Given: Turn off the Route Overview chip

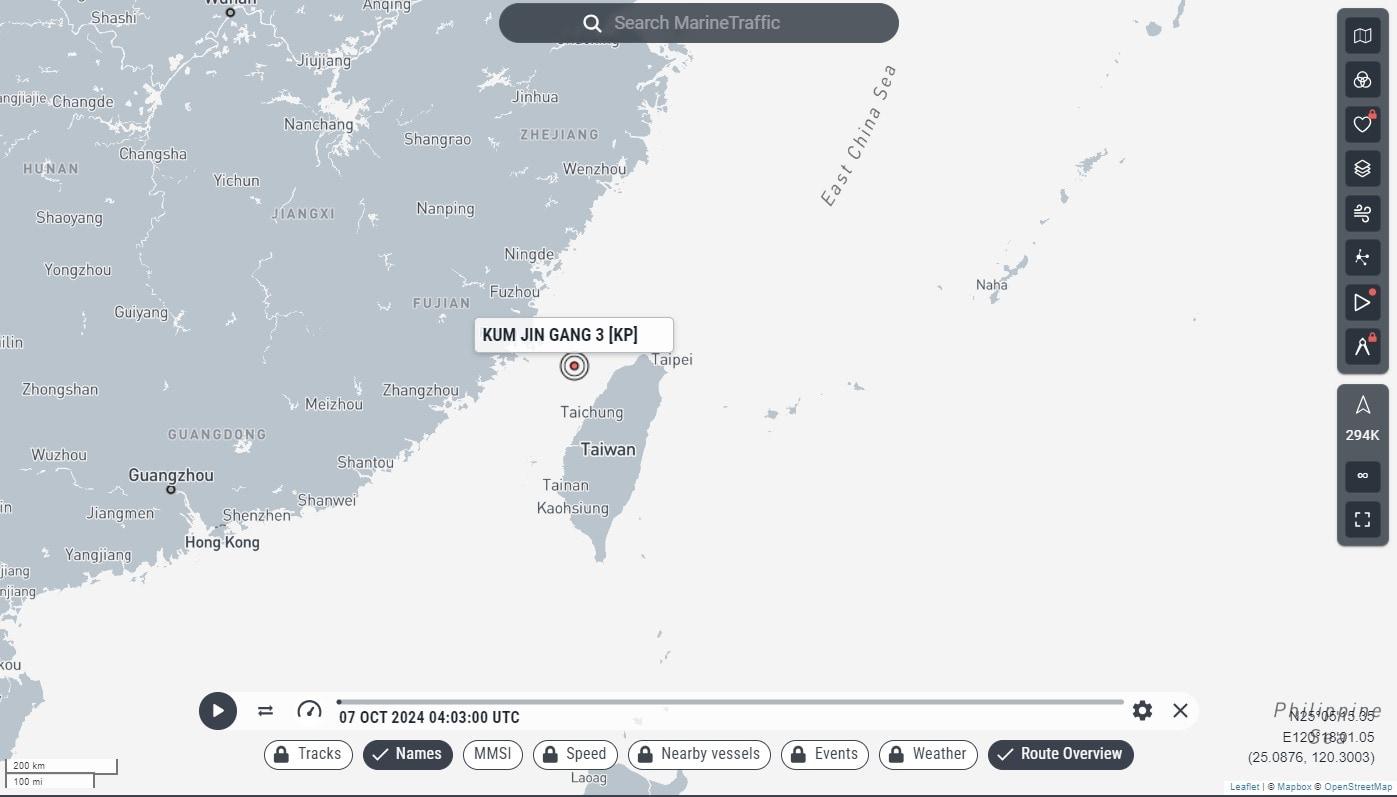Looking at the screenshot, I should pyautogui.click(x=1060, y=754).
